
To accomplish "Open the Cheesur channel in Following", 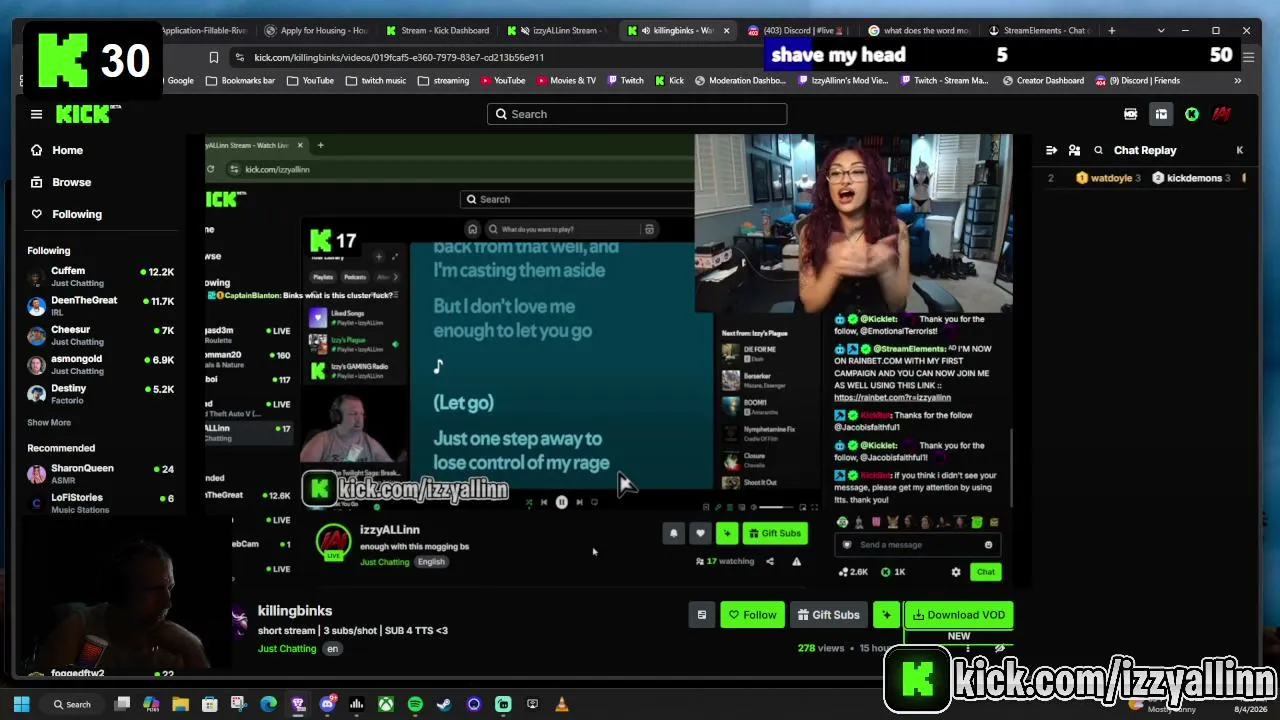I will coord(100,335).
